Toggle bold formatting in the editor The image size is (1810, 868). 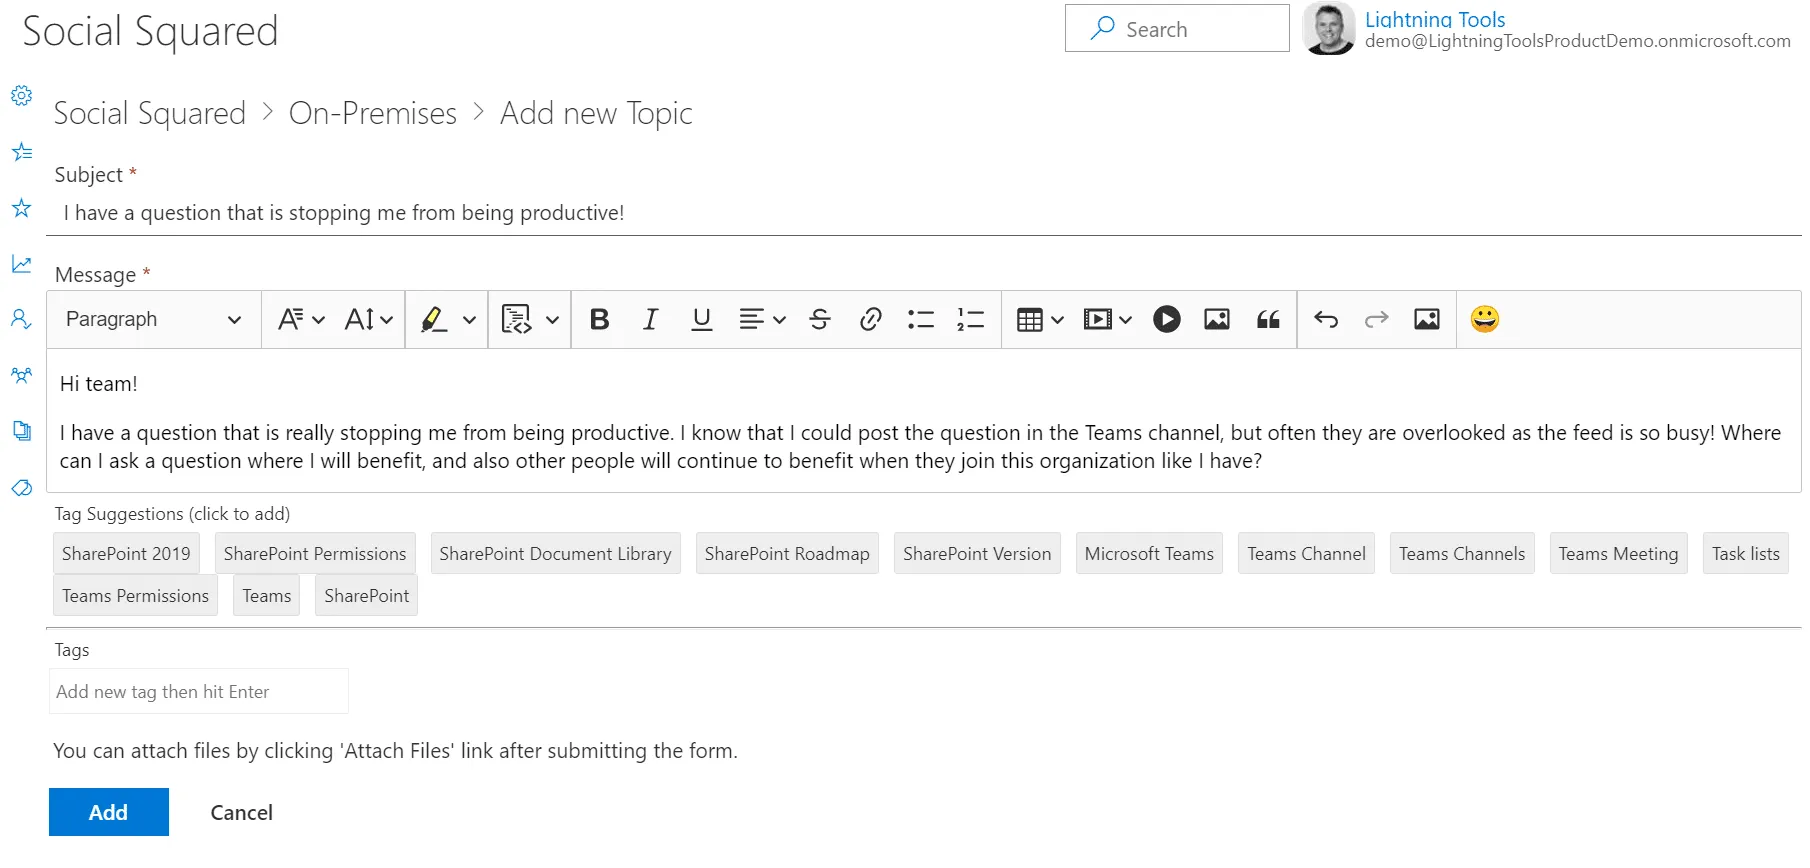pyautogui.click(x=600, y=319)
